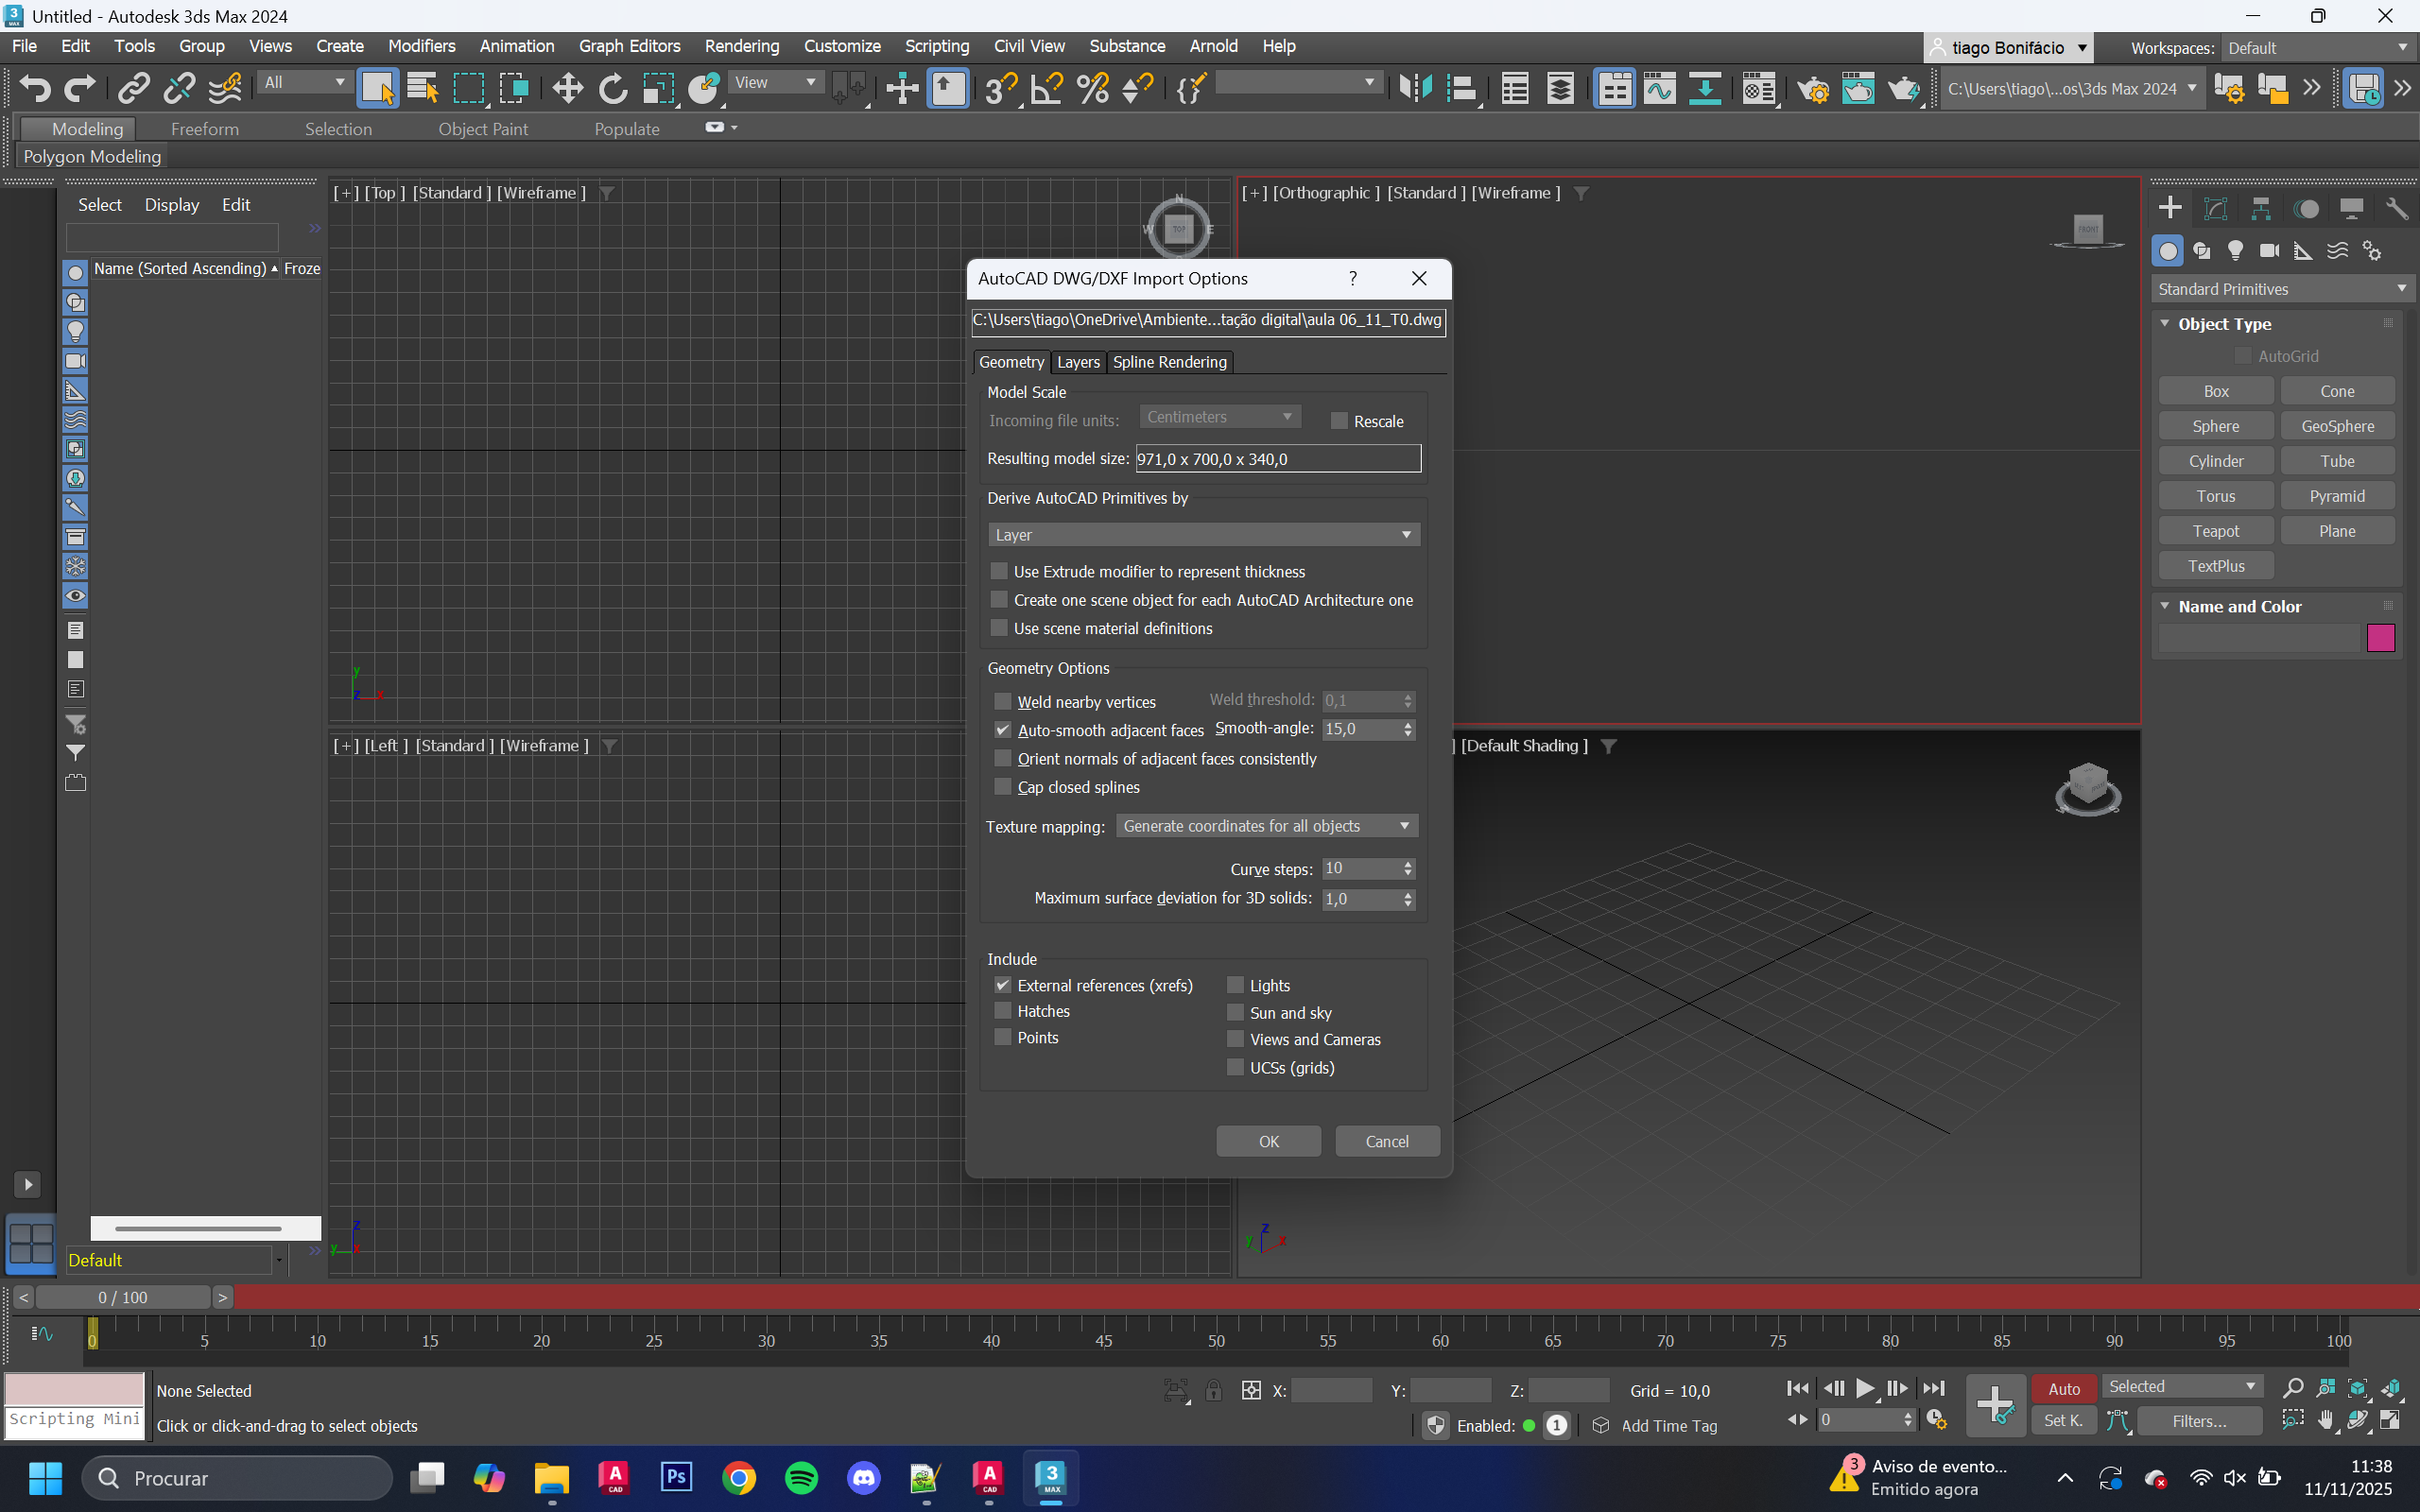The width and height of the screenshot is (2420, 1512).
Task: Select the Move transform tool
Action: click(x=567, y=89)
